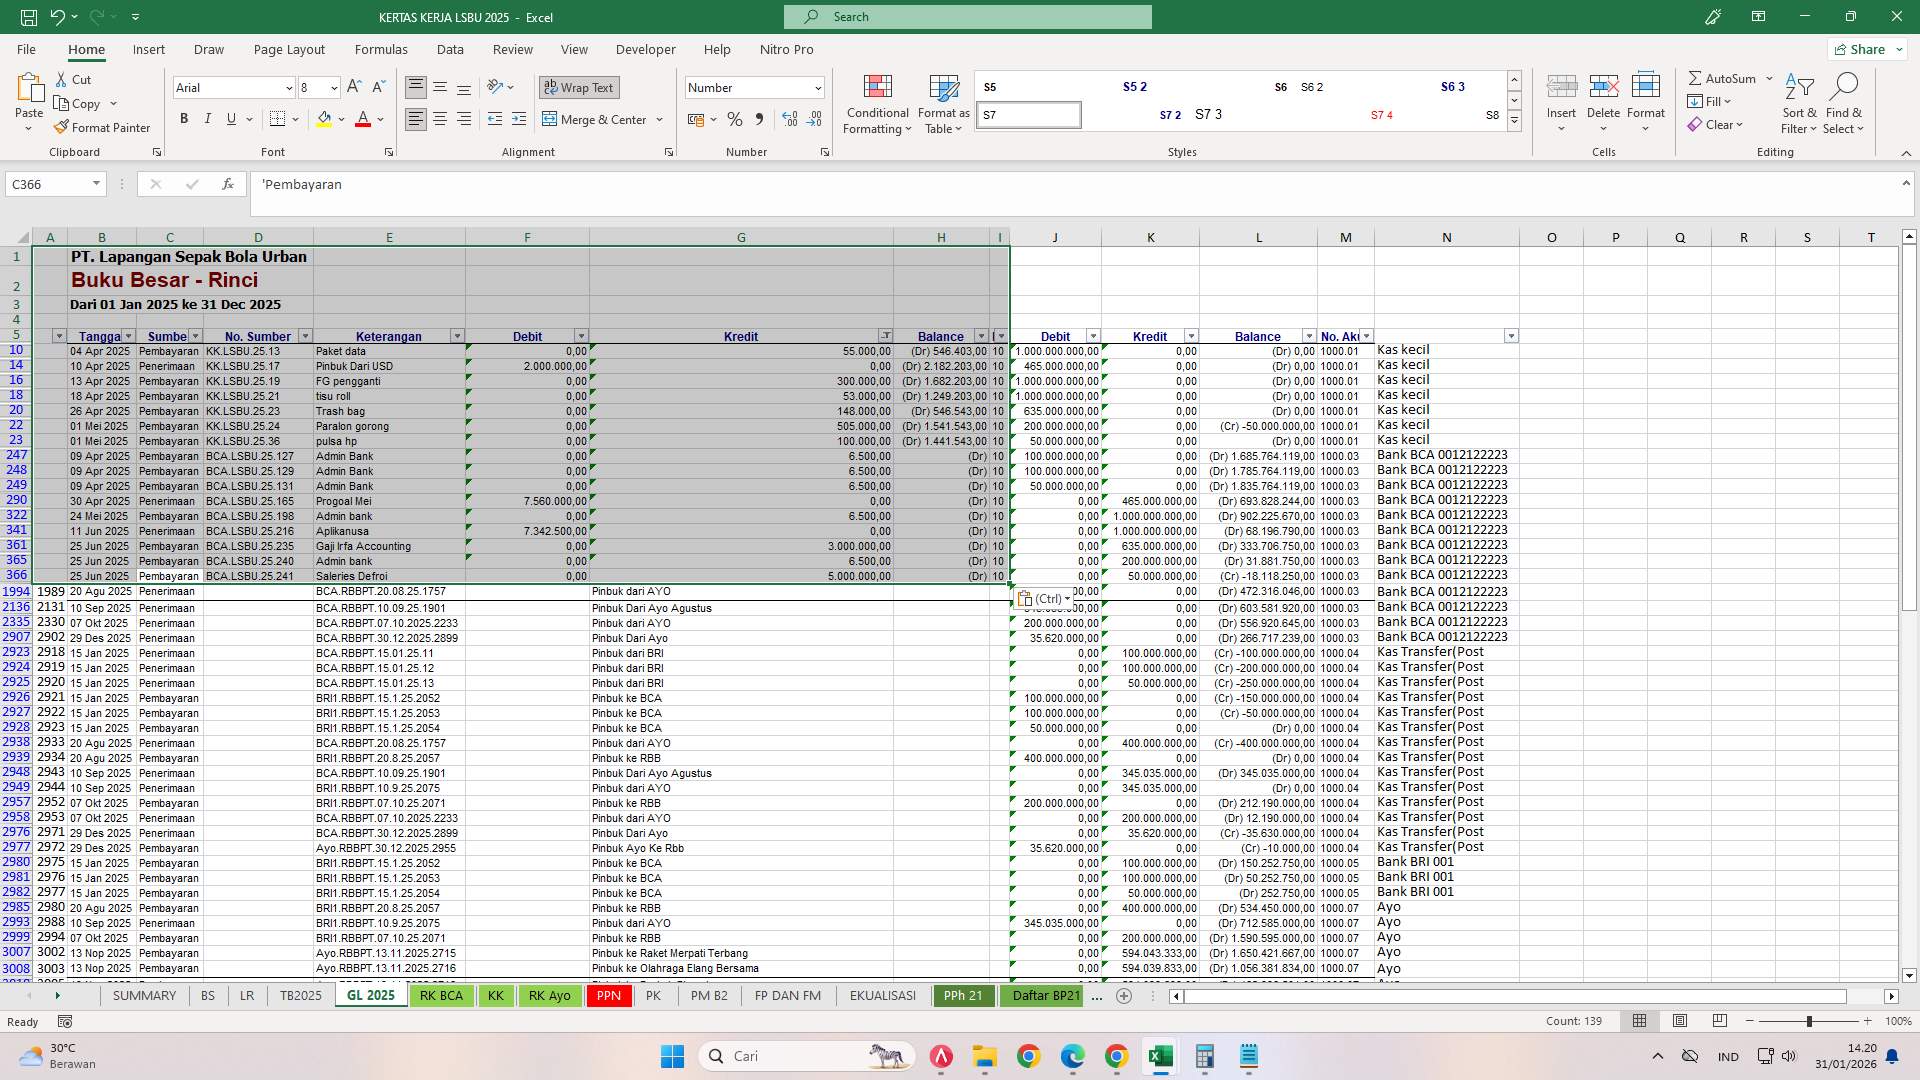Open Conditional Formatting options
The image size is (1920, 1080).
point(877,104)
